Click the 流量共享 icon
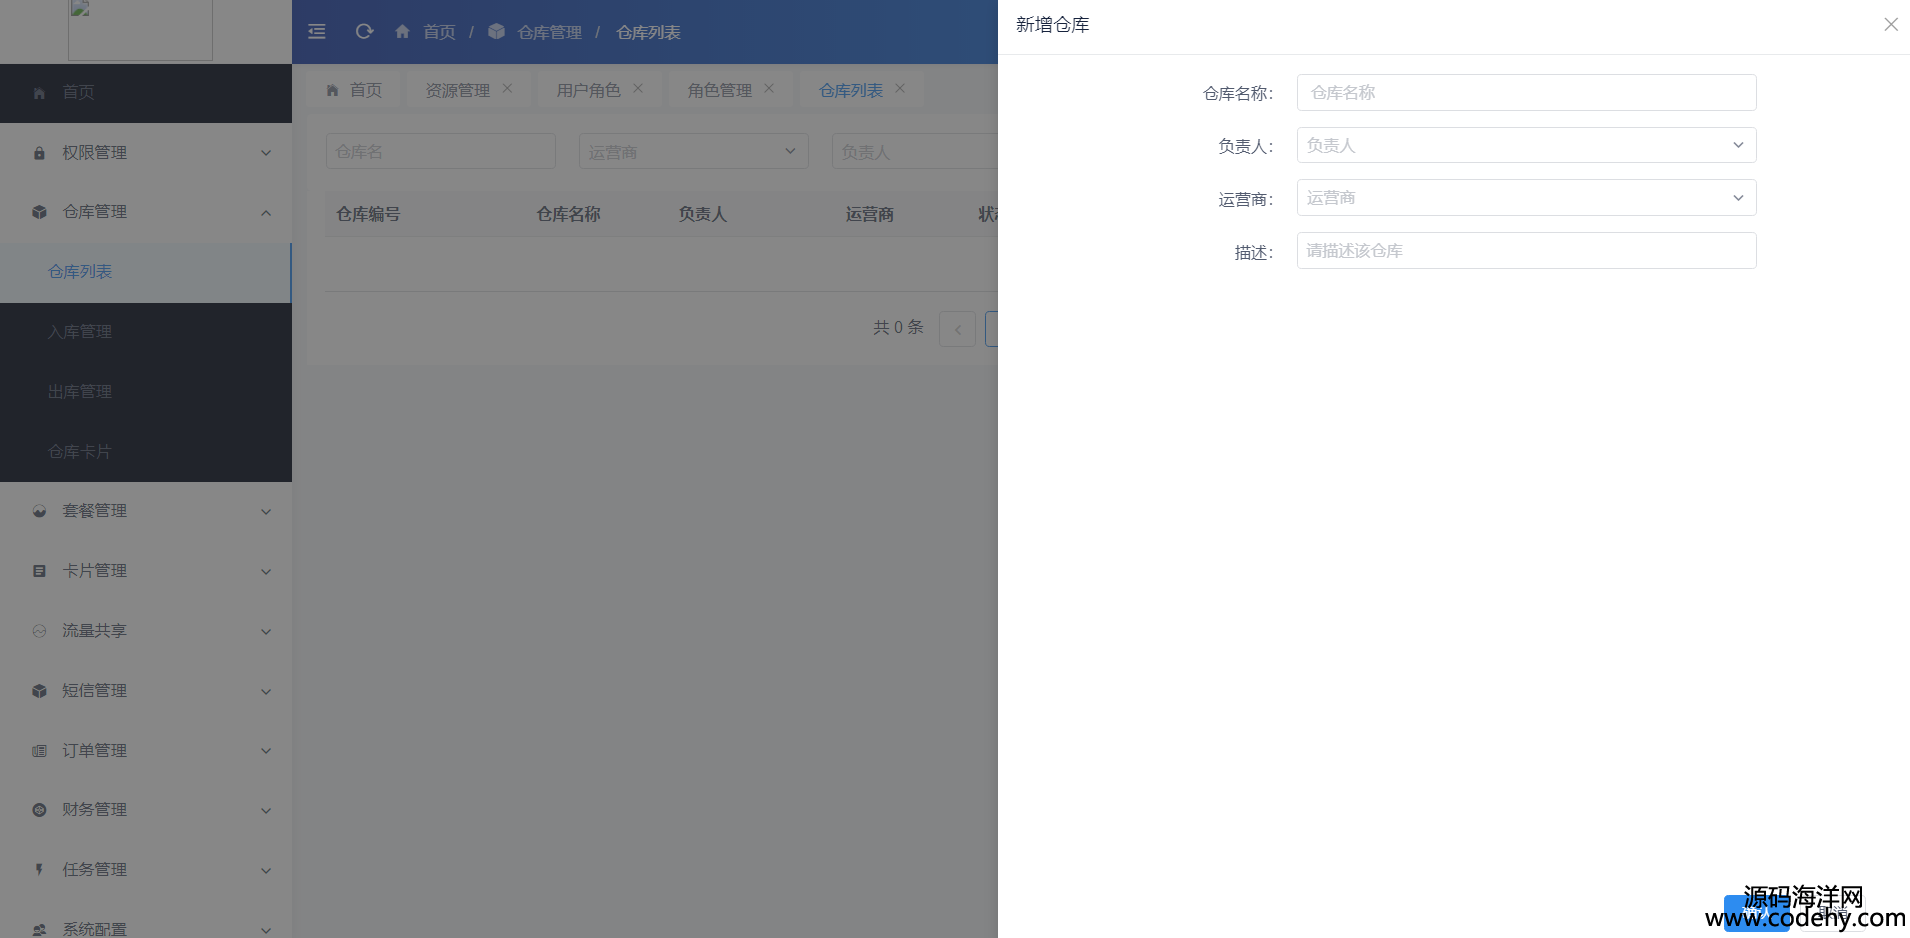This screenshot has width=1910, height=938. click(x=39, y=631)
